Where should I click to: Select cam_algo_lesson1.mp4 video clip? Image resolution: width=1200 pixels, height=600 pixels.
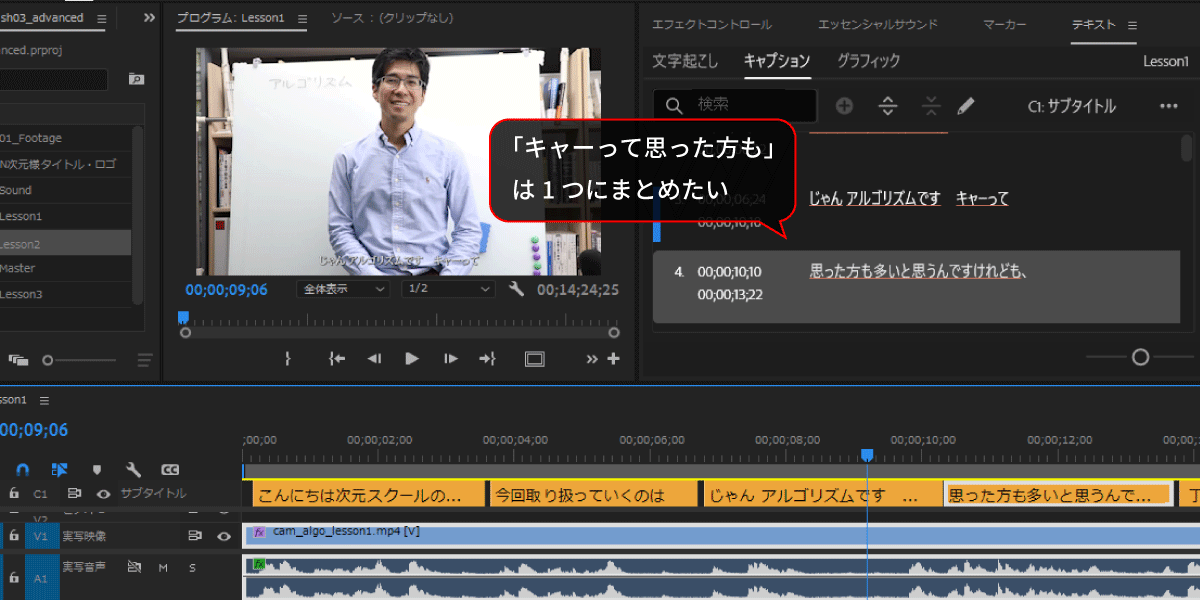pos(721,535)
